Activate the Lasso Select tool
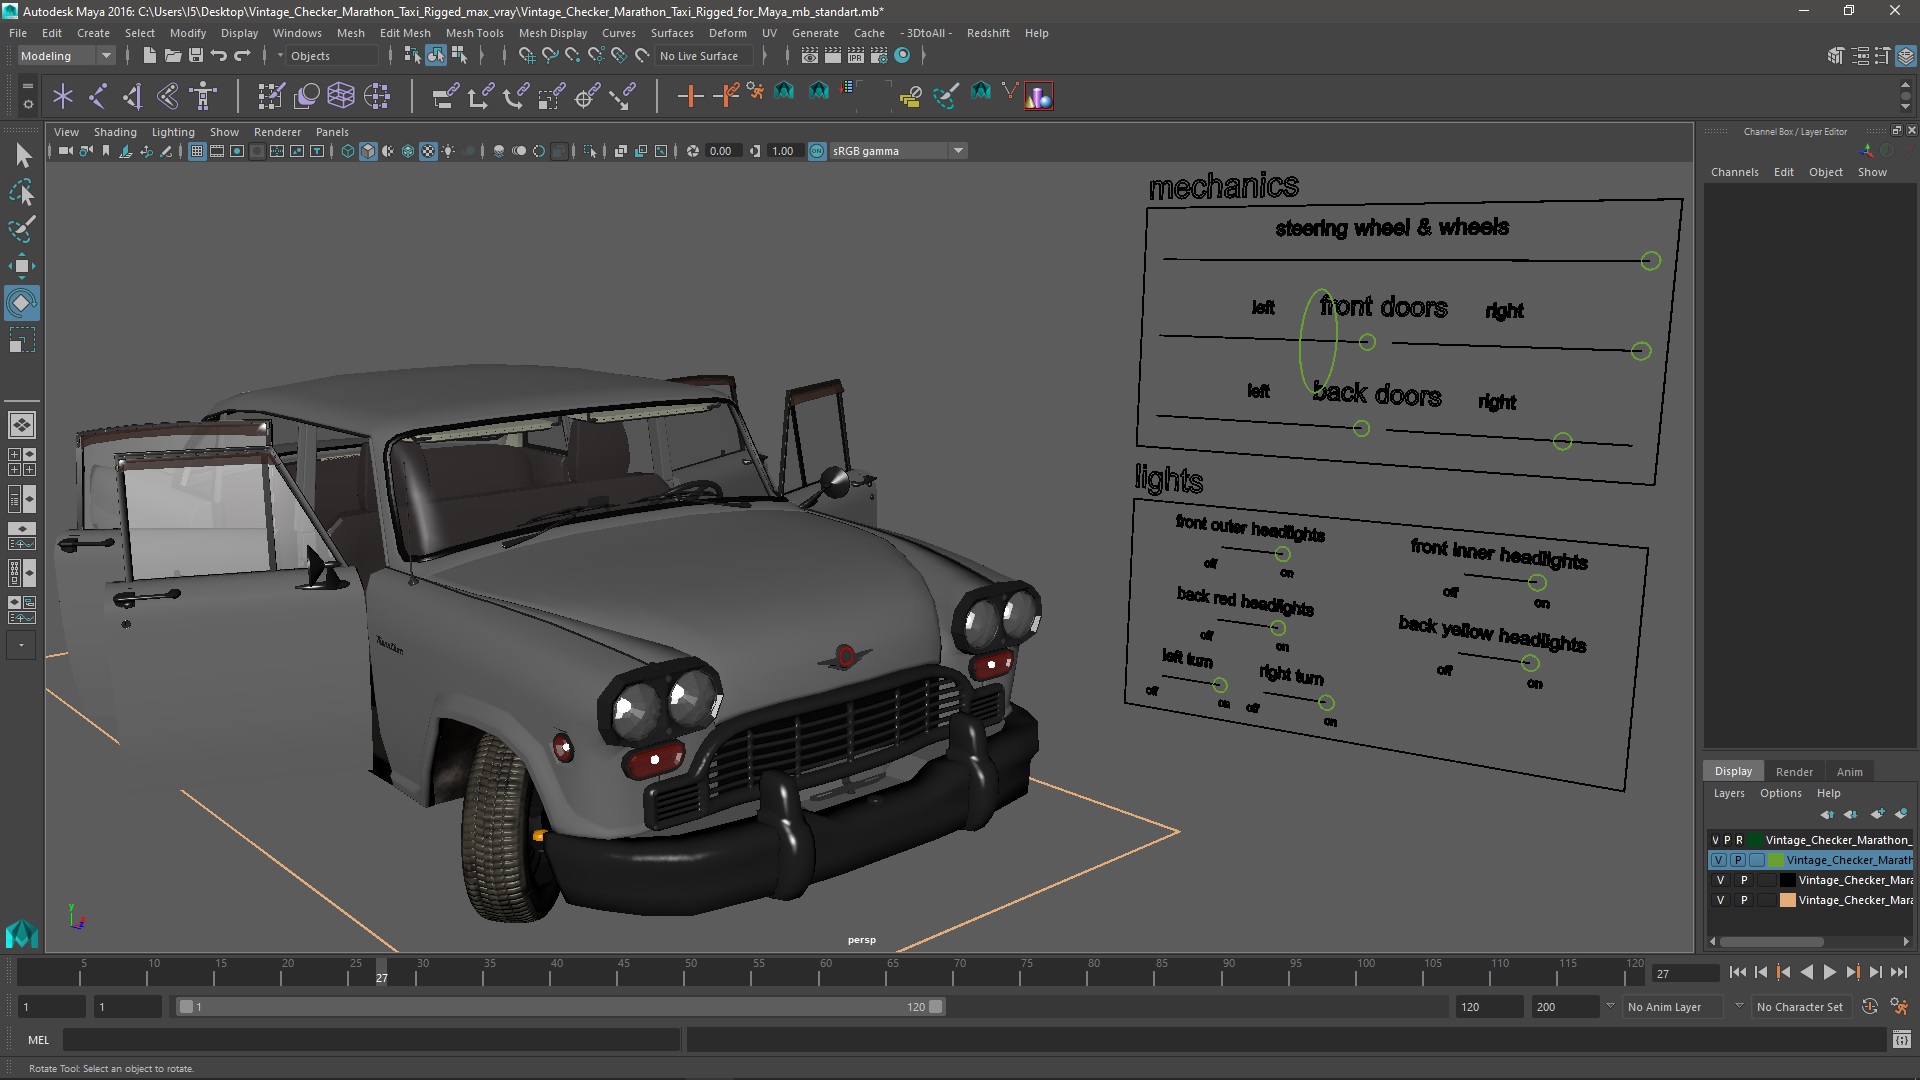Screen dimensions: 1920x1080 click(22, 192)
